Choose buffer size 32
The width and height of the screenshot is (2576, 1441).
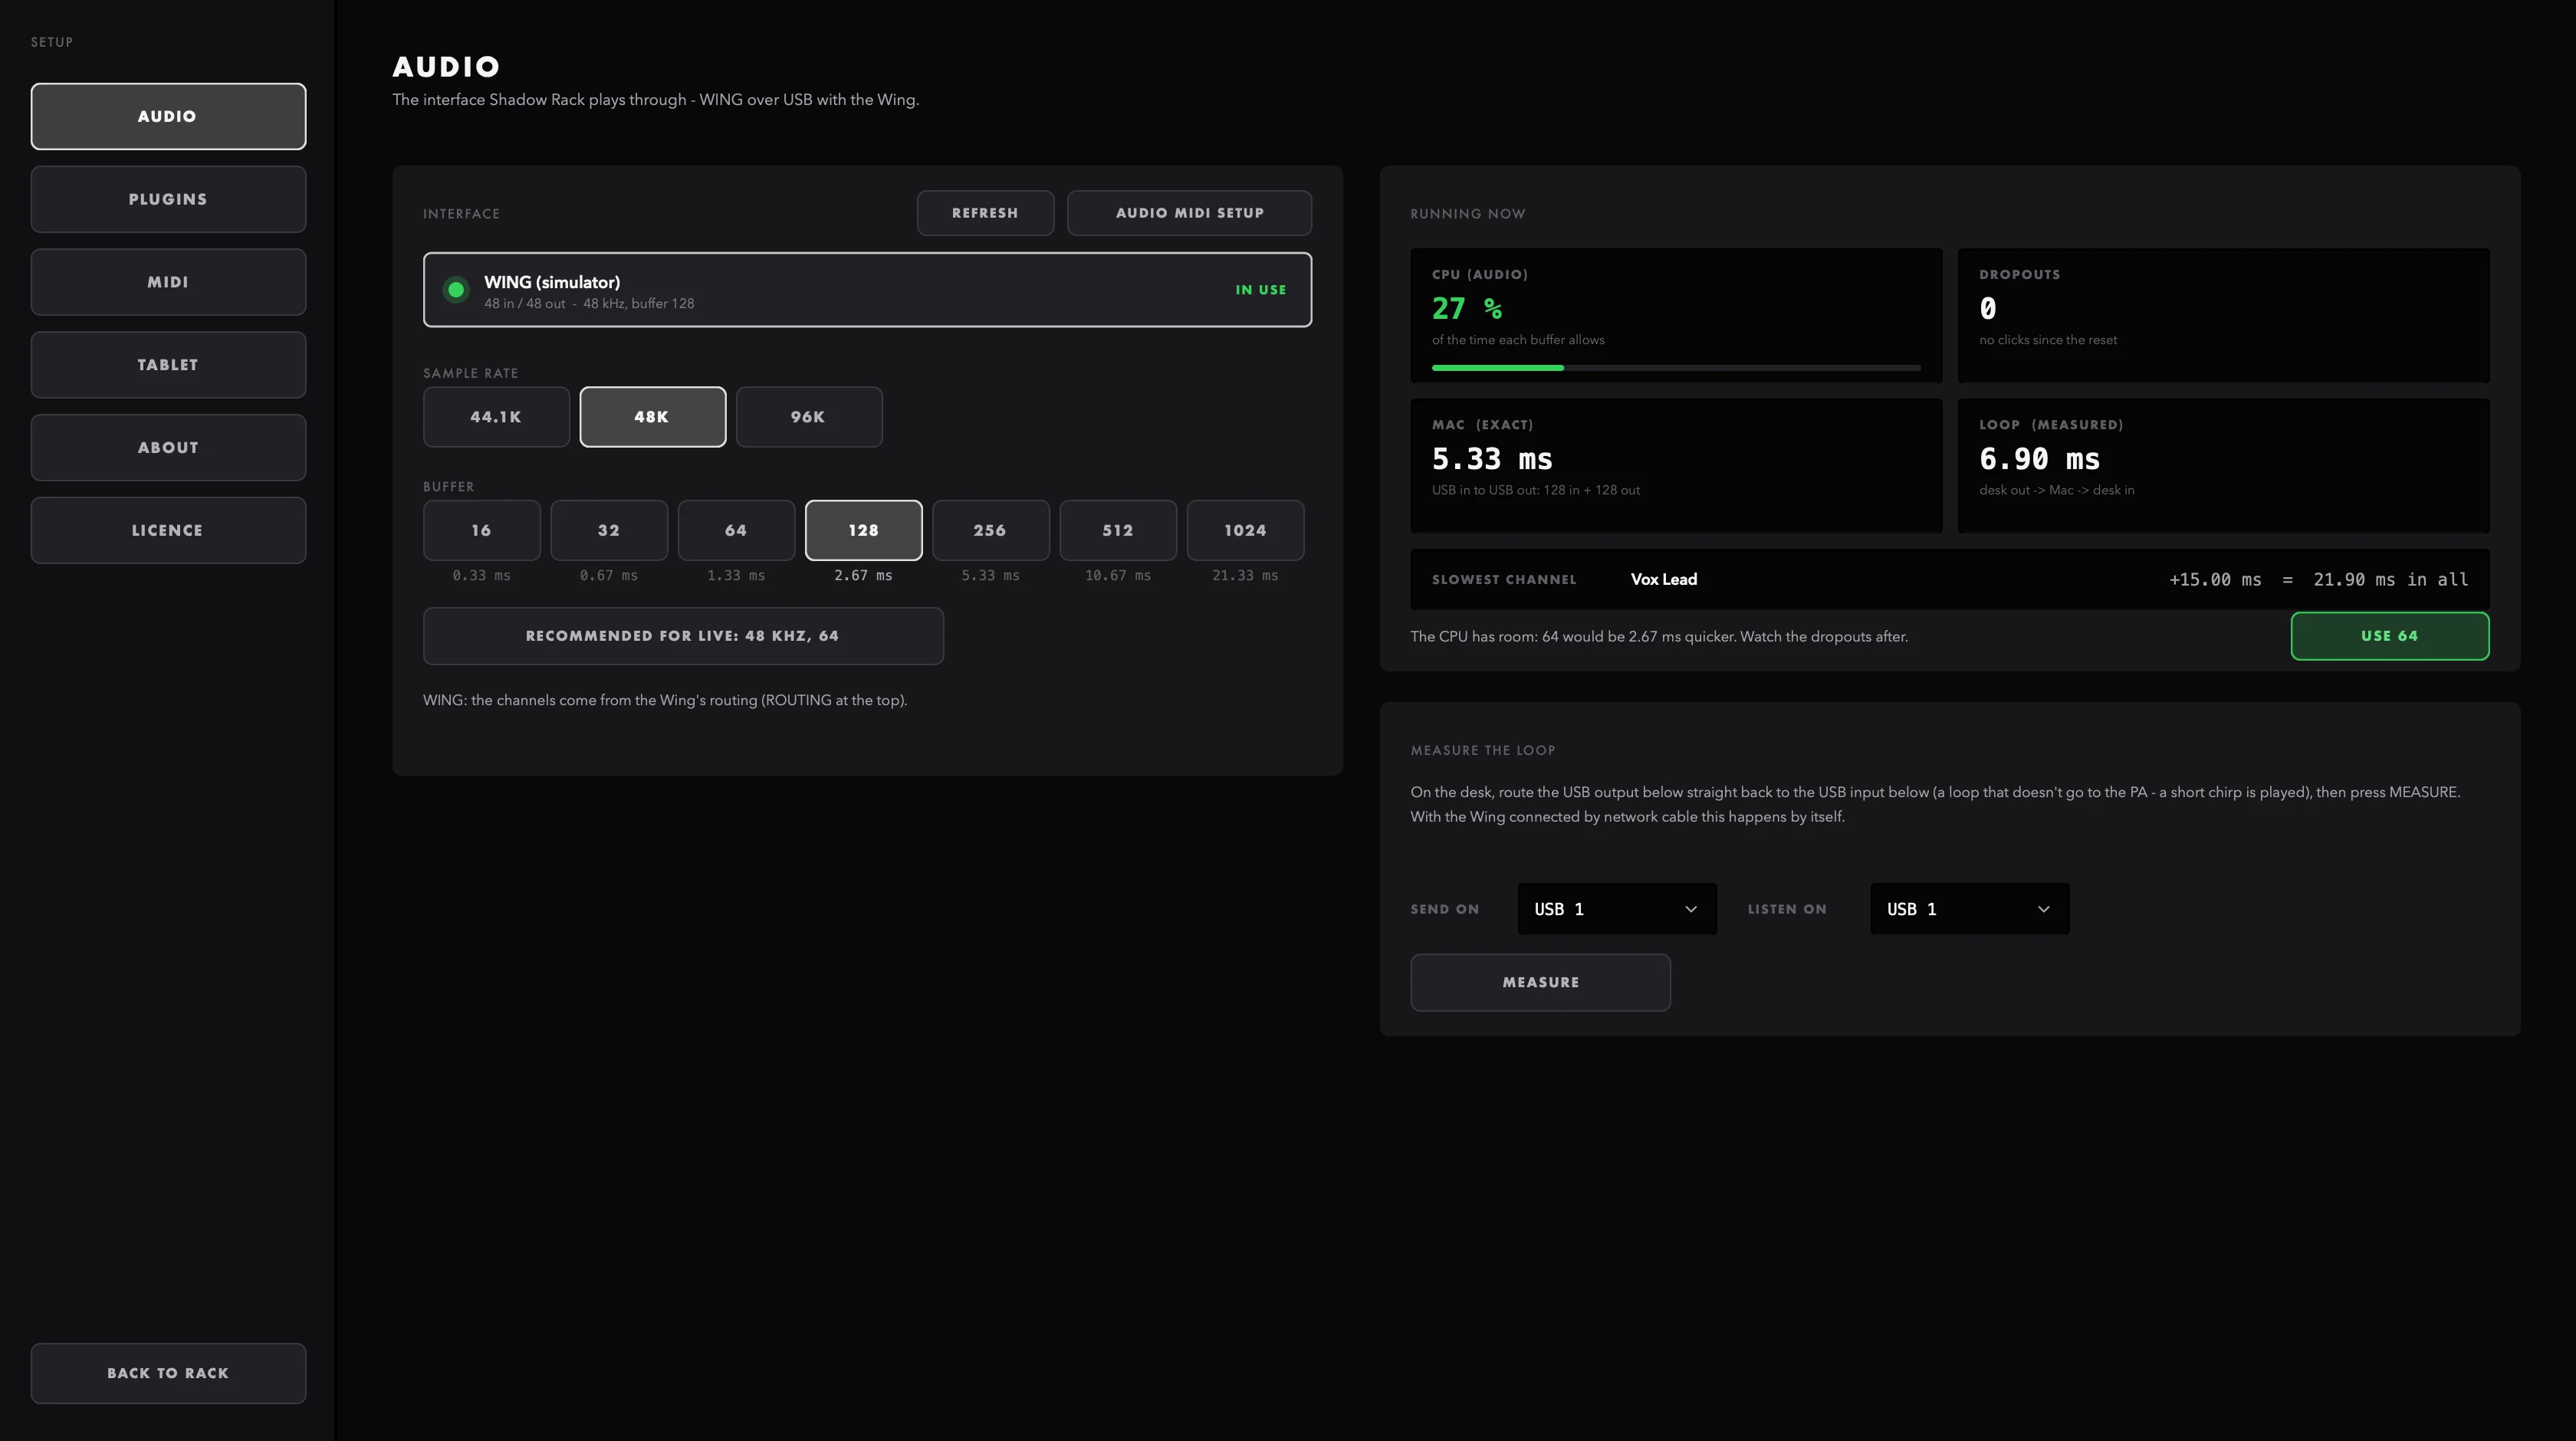(x=609, y=530)
